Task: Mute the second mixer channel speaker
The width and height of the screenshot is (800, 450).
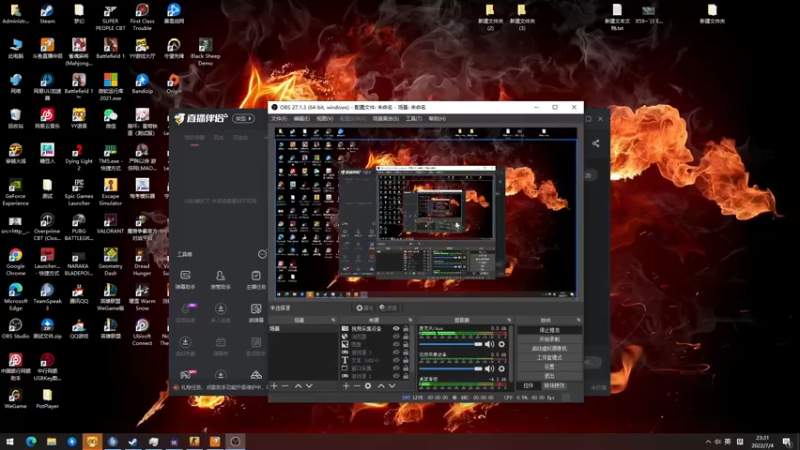Action: click(x=490, y=368)
